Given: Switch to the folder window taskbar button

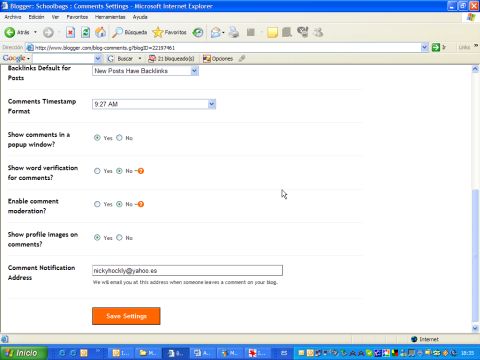Looking at the screenshot, I should click(x=147, y=353).
